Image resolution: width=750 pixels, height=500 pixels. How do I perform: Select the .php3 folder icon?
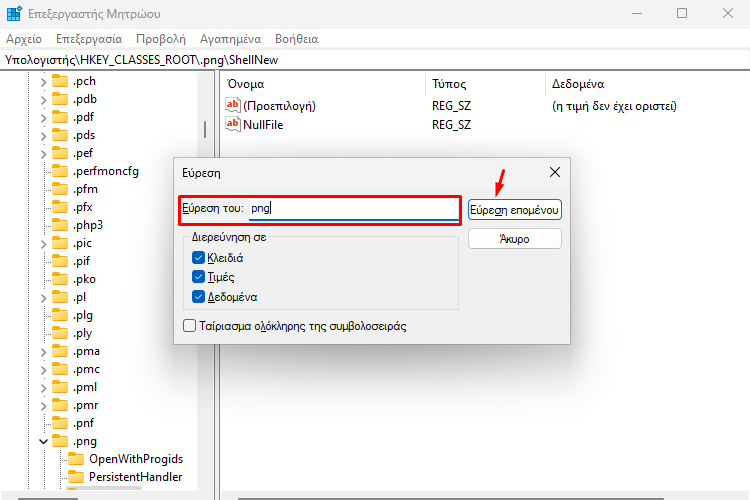[60, 225]
